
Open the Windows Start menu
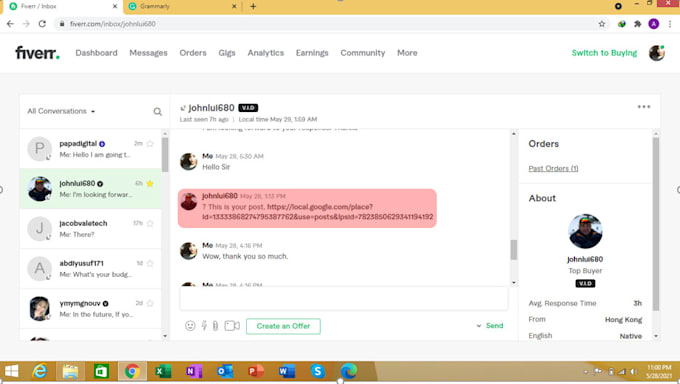(x=11, y=371)
